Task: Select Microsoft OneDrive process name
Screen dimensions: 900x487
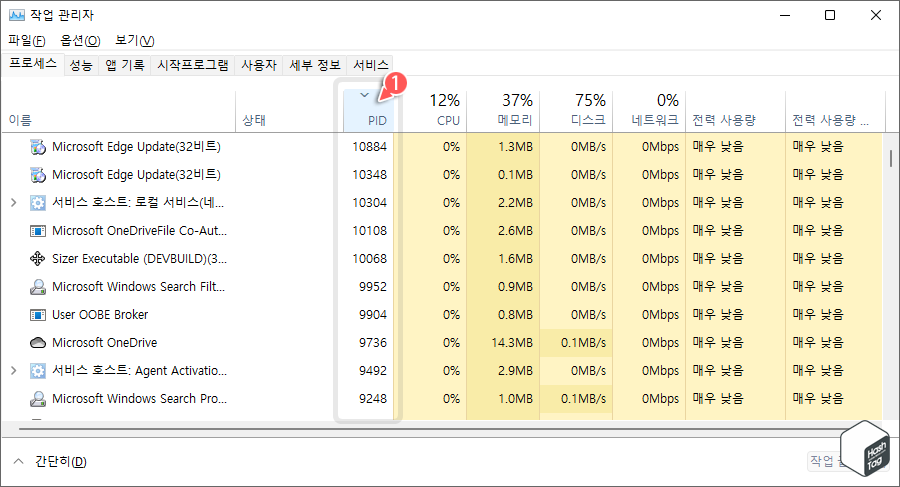Action: 104,343
